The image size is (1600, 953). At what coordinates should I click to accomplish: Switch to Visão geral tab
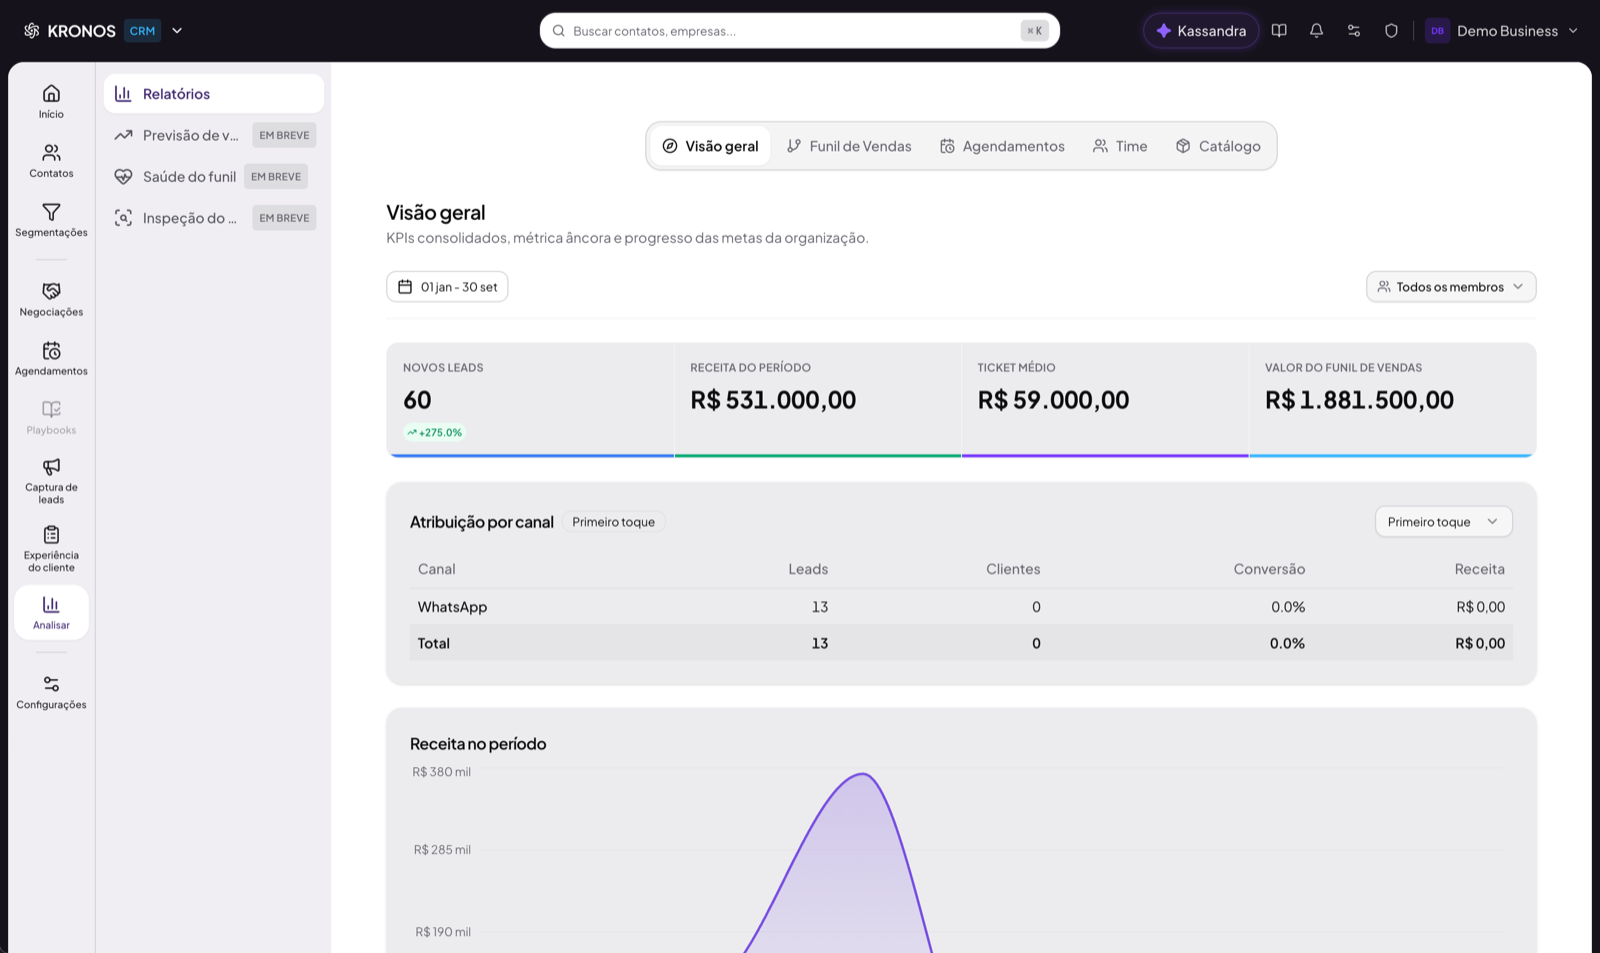[x=710, y=146]
